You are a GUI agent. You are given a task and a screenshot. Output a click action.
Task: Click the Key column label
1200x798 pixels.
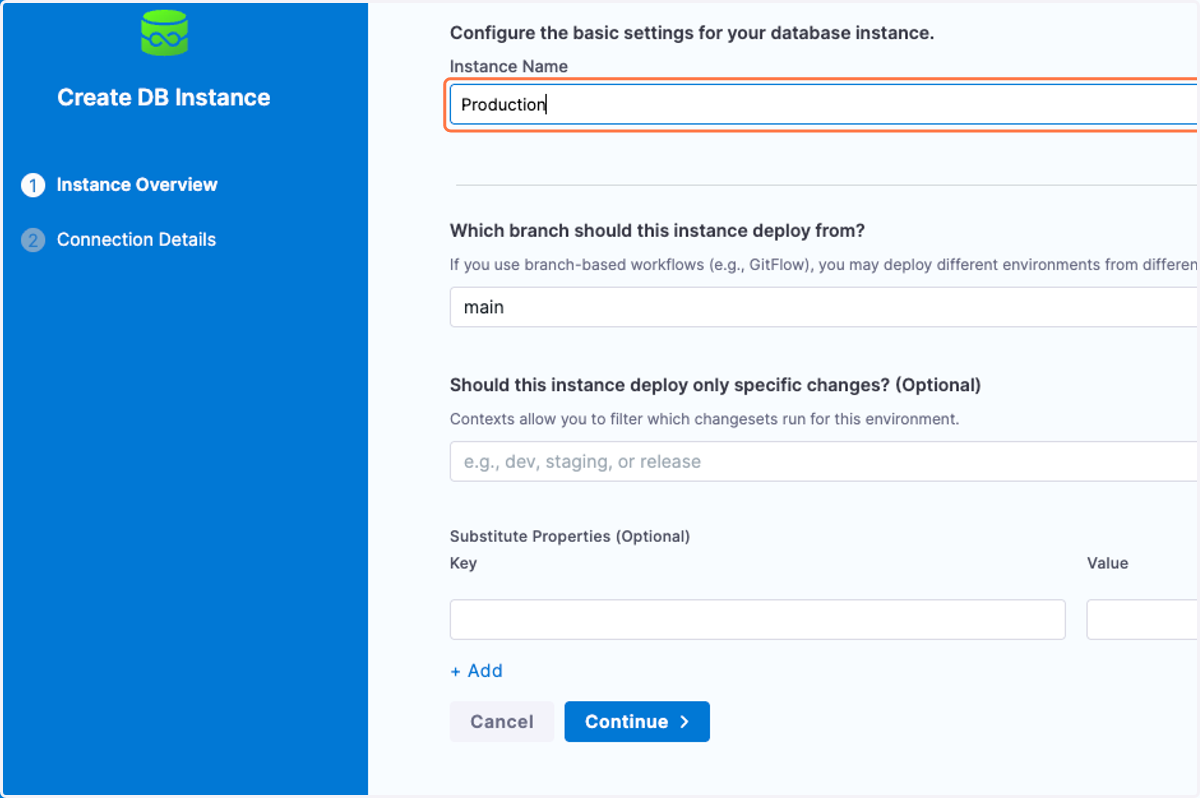coord(463,563)
